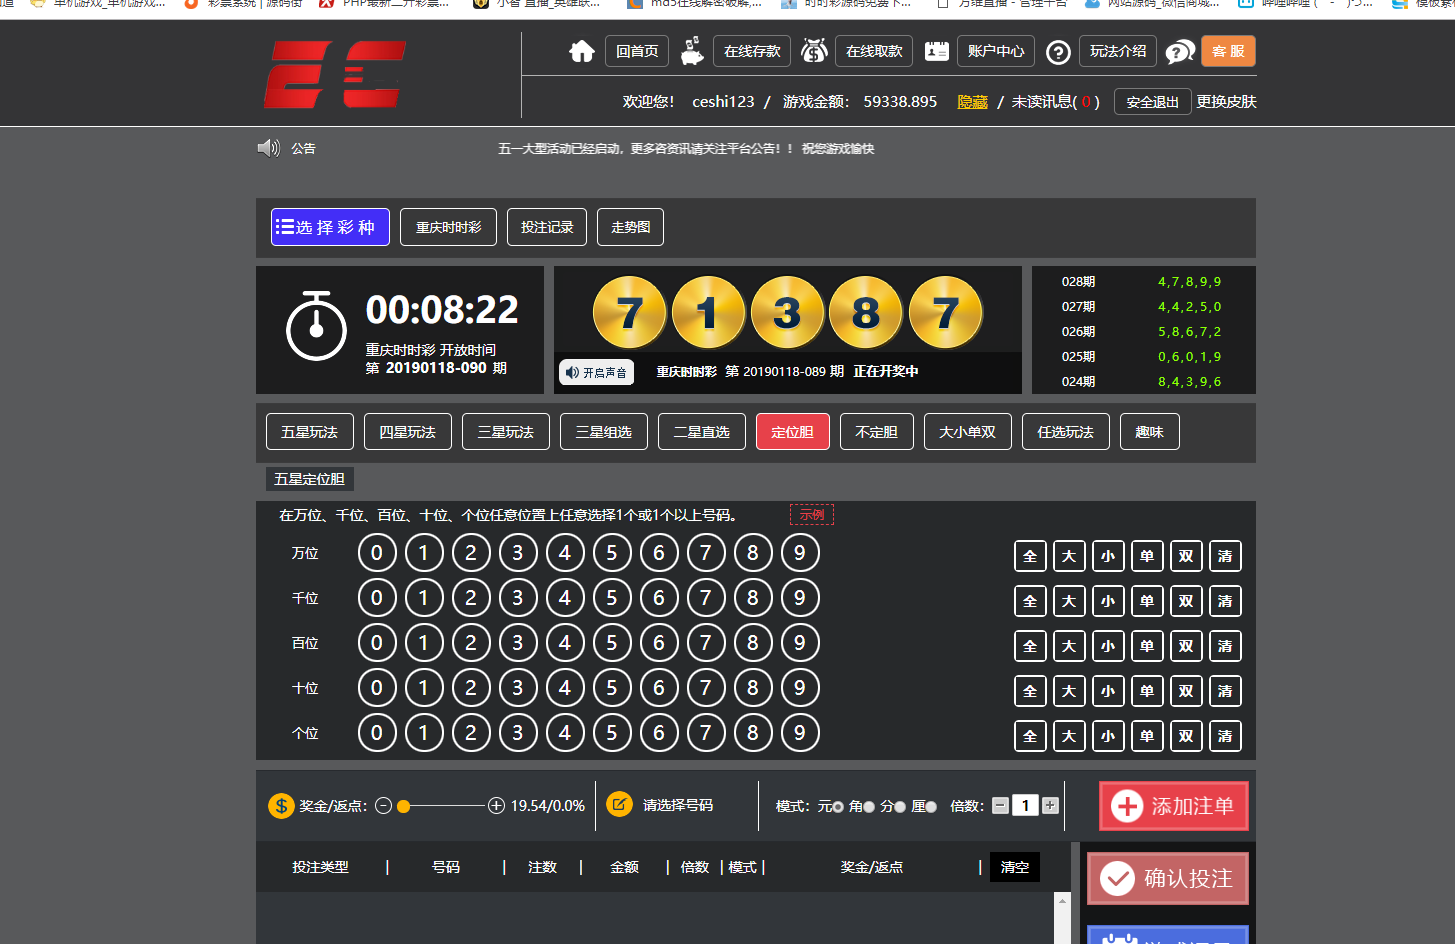Viewport: 1455px width, 944px height.
Task: Click the minus icon on 奖金/返点 slider
Action: 383,806
